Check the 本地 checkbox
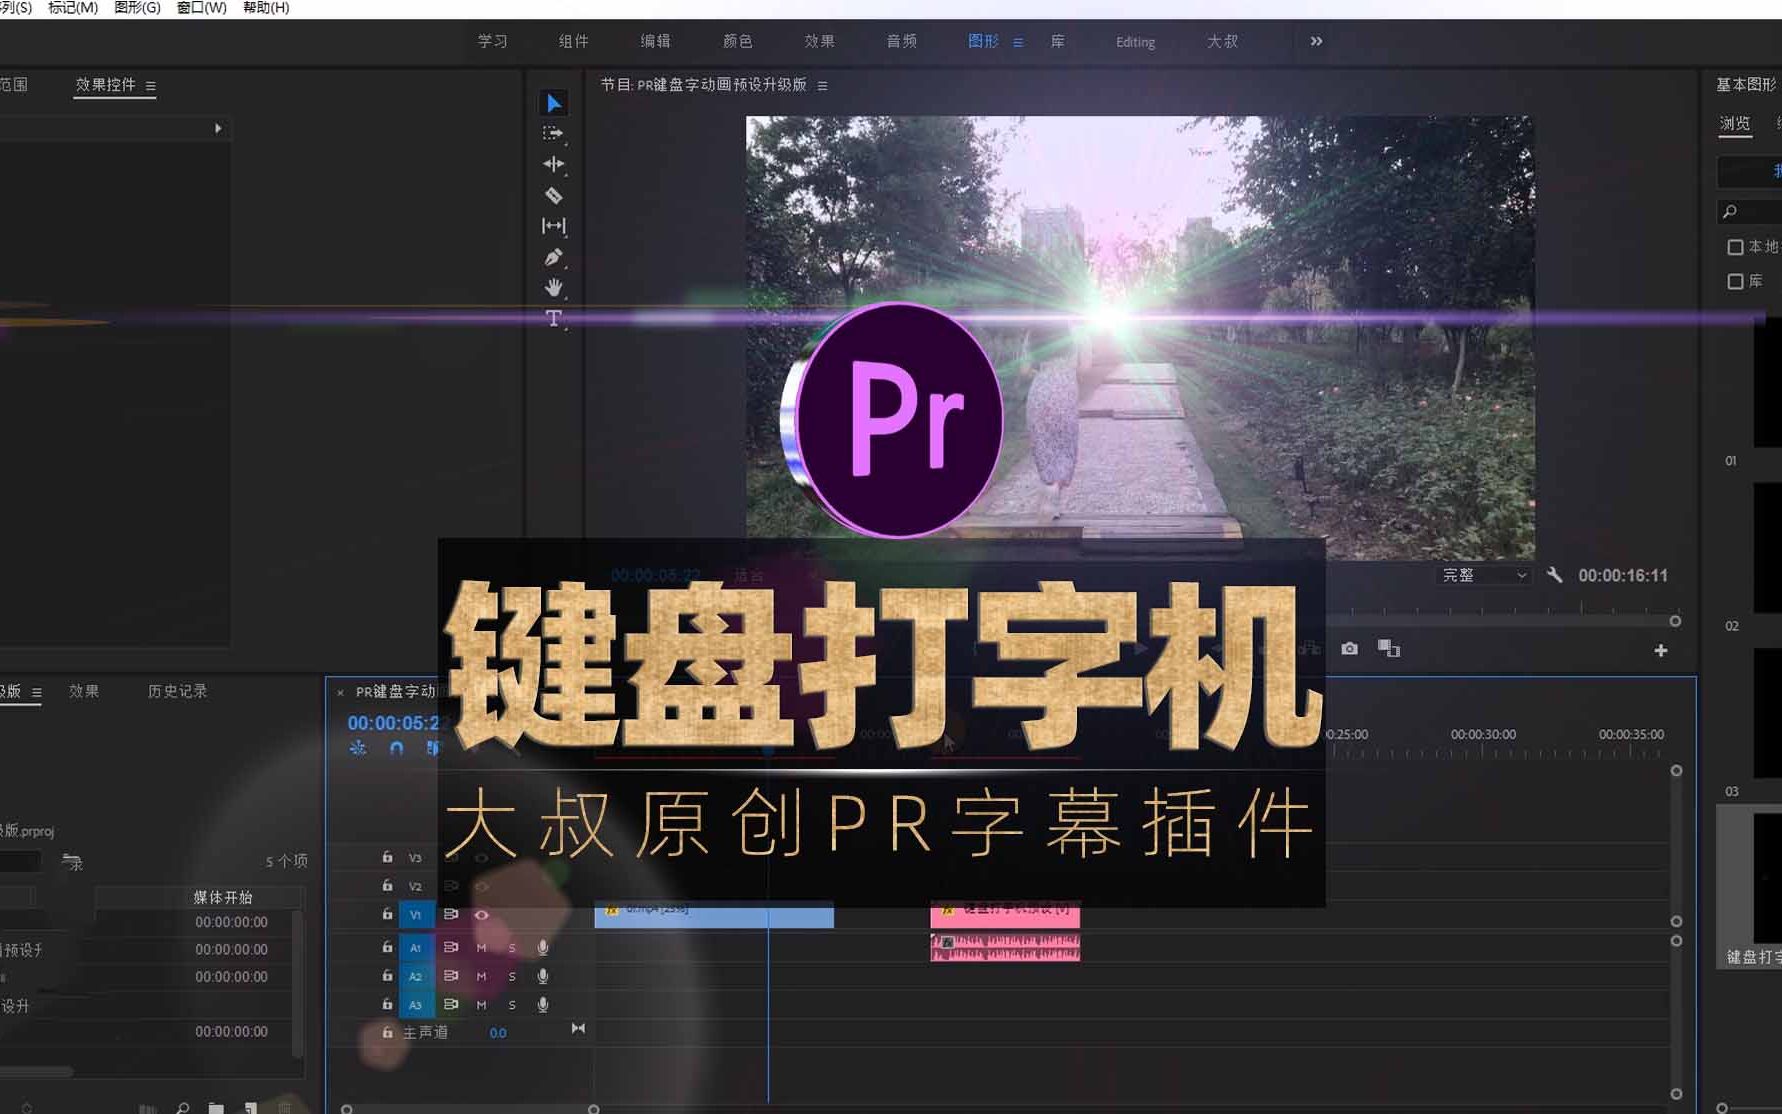This screenshot has height=1114, width=1782. click(x=1735, y=247)
